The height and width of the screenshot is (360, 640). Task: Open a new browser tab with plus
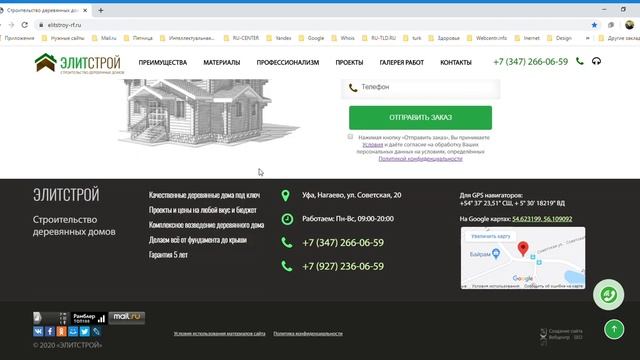pyautogui.click(x=100, y=10)
